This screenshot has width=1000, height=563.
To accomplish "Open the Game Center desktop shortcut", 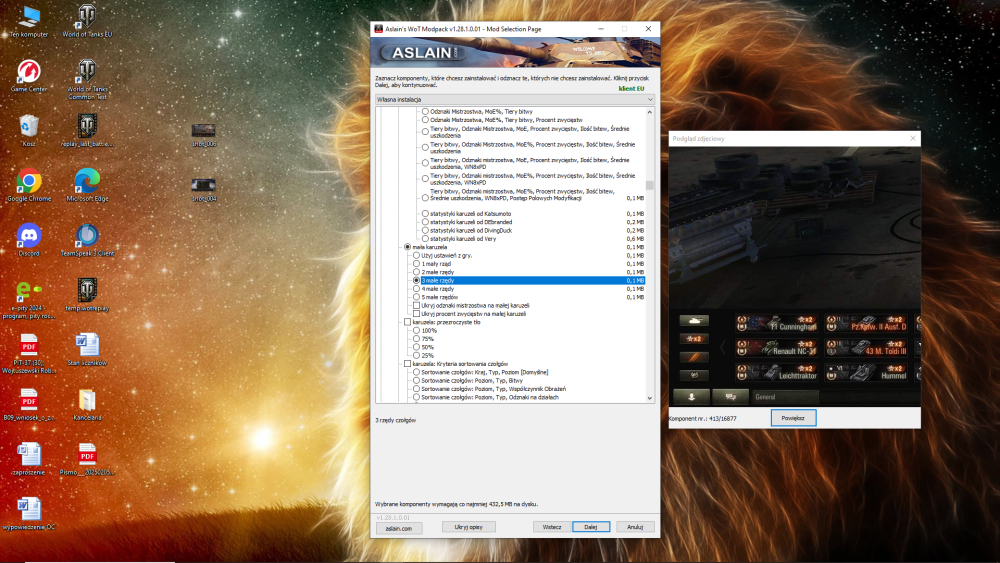I will click(29, 76).
